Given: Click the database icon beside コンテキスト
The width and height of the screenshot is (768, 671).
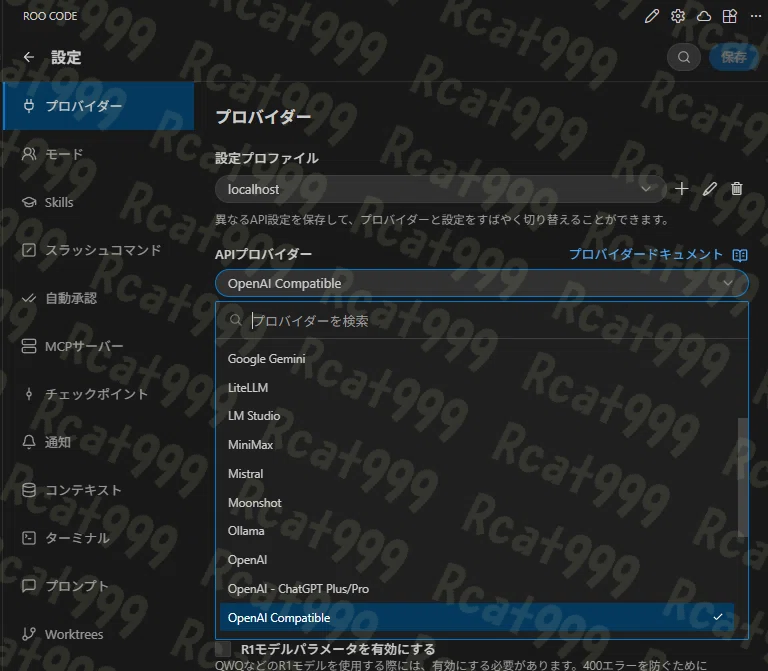Looking at the screenshot, I should tap(29, 490).
